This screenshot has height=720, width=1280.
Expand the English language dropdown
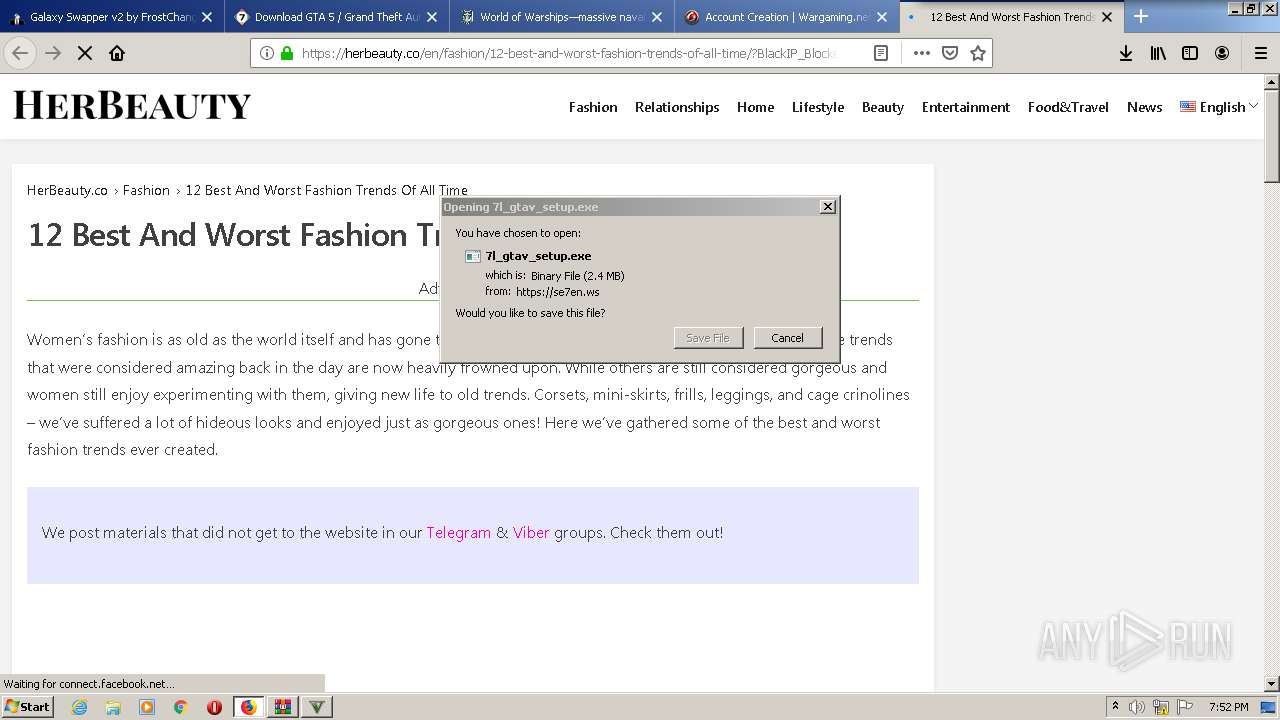1218,107
